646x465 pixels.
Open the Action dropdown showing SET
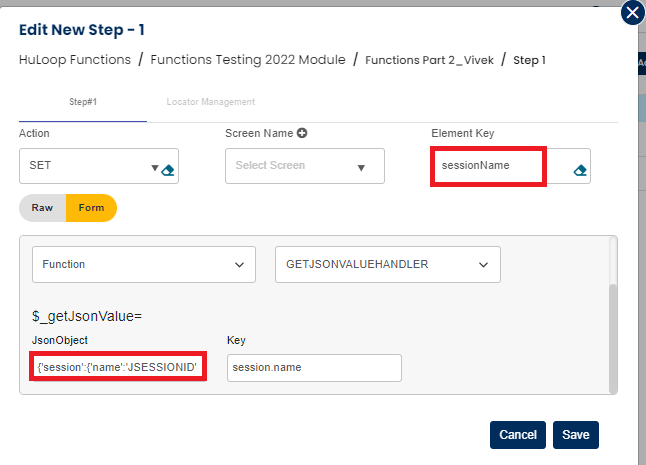point(90,166)
